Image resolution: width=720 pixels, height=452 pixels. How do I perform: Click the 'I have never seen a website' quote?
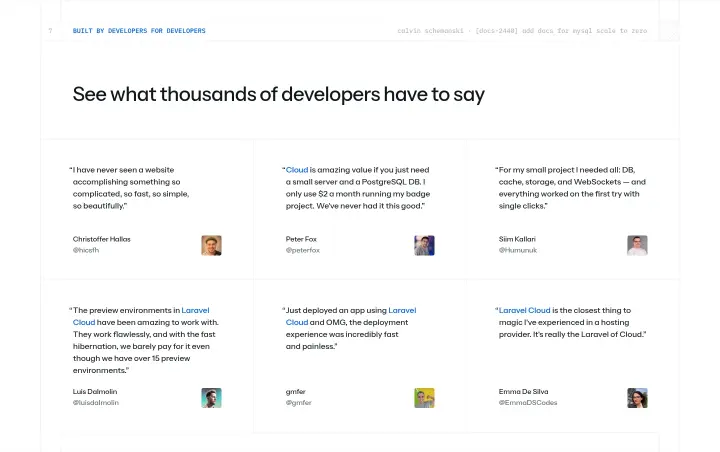[x=129, y=188]
